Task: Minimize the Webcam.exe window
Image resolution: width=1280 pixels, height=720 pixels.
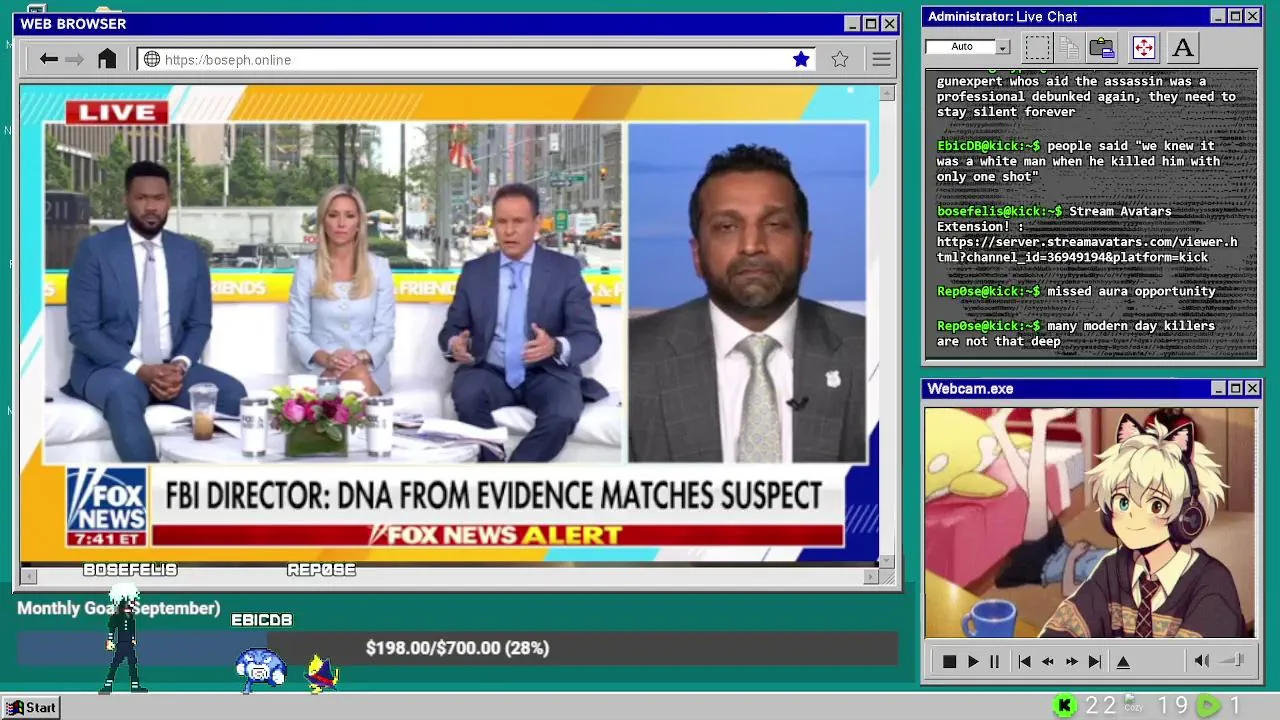Action: [x=1218, y=388]
